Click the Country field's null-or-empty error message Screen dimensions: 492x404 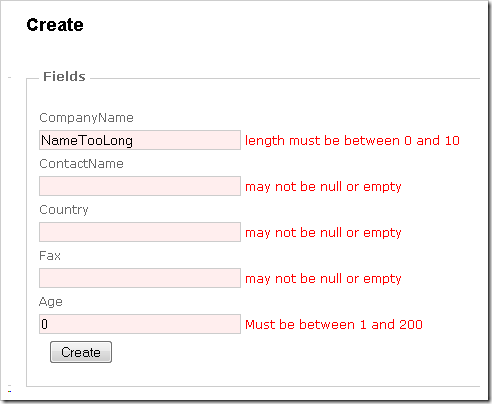tap(323, 233)
